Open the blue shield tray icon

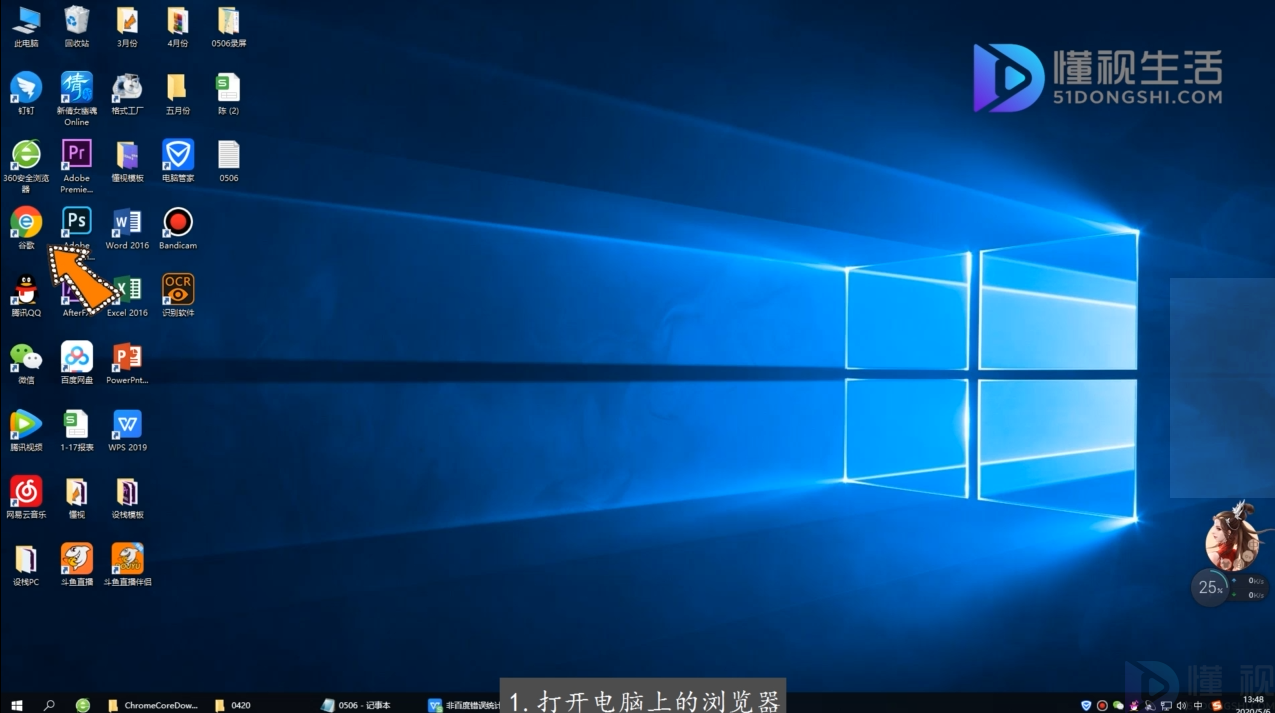[x=1086, y=705]
